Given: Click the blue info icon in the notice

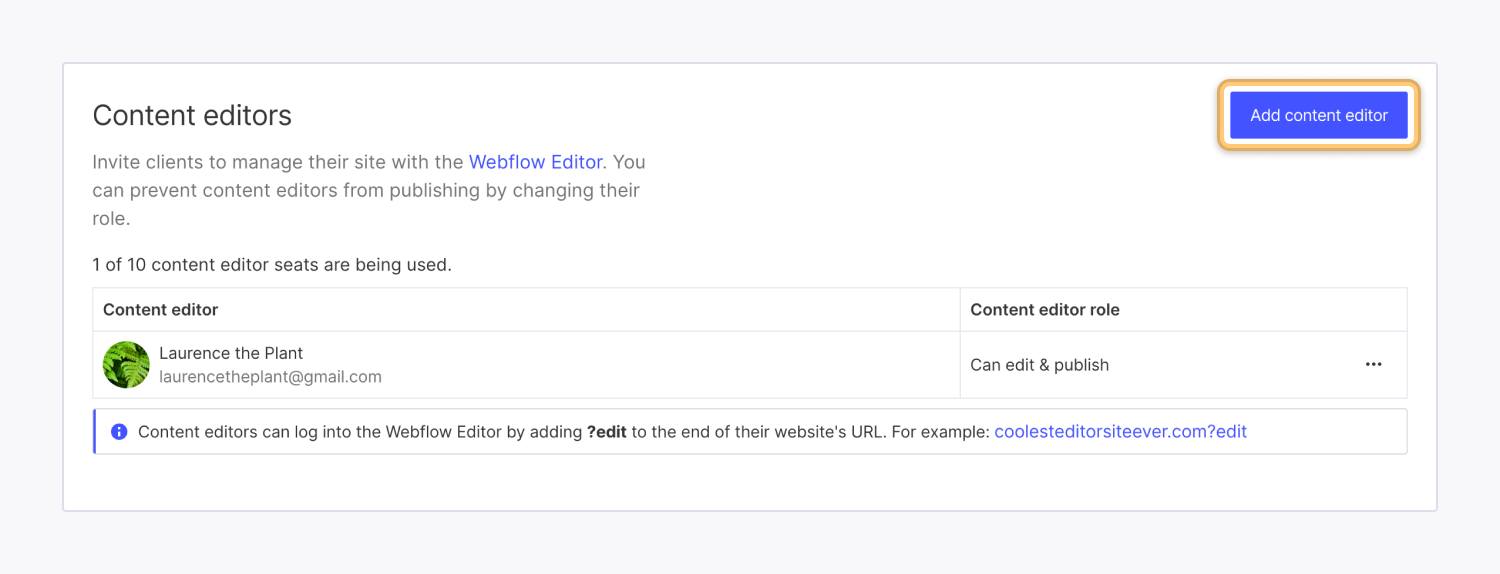Looking at the screenshot, I should [119, 432].
